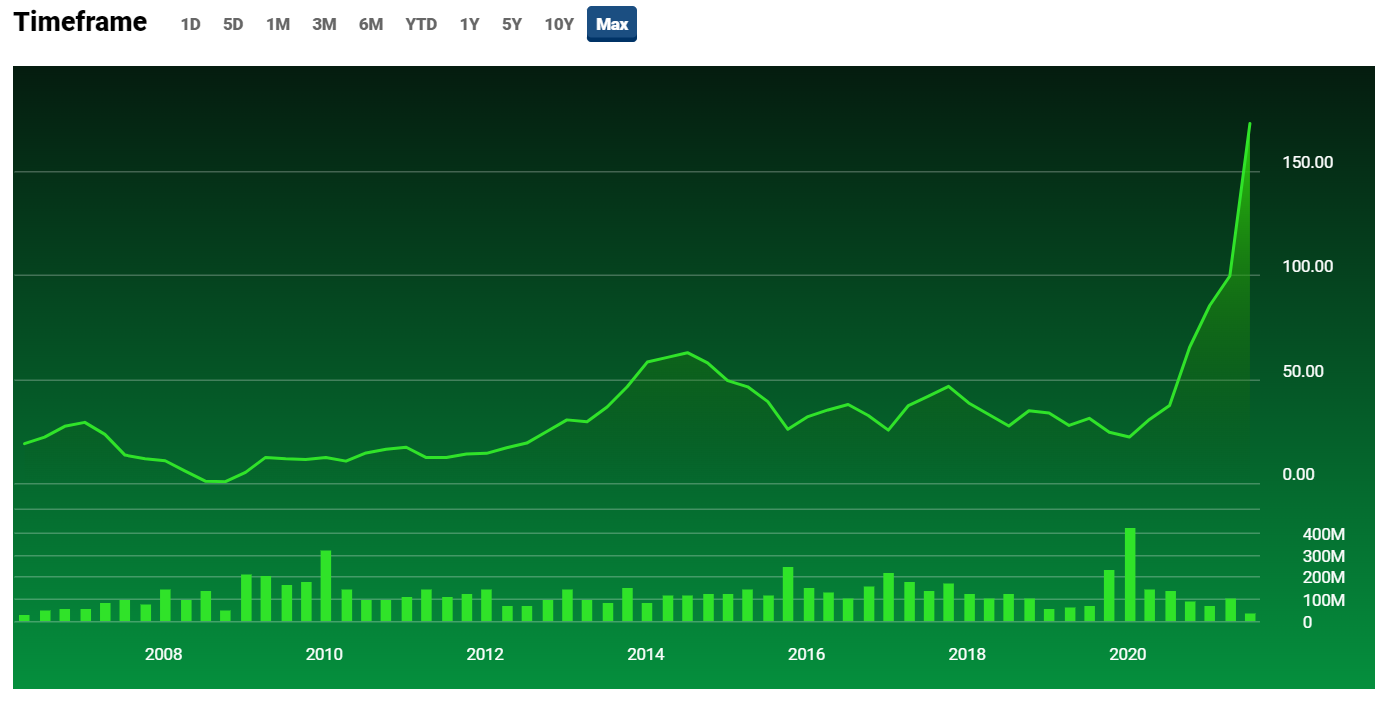This screenshot has height=712, width=1385.
Task: Click the highlighted Max timeframe button
Action: [612, 24]
